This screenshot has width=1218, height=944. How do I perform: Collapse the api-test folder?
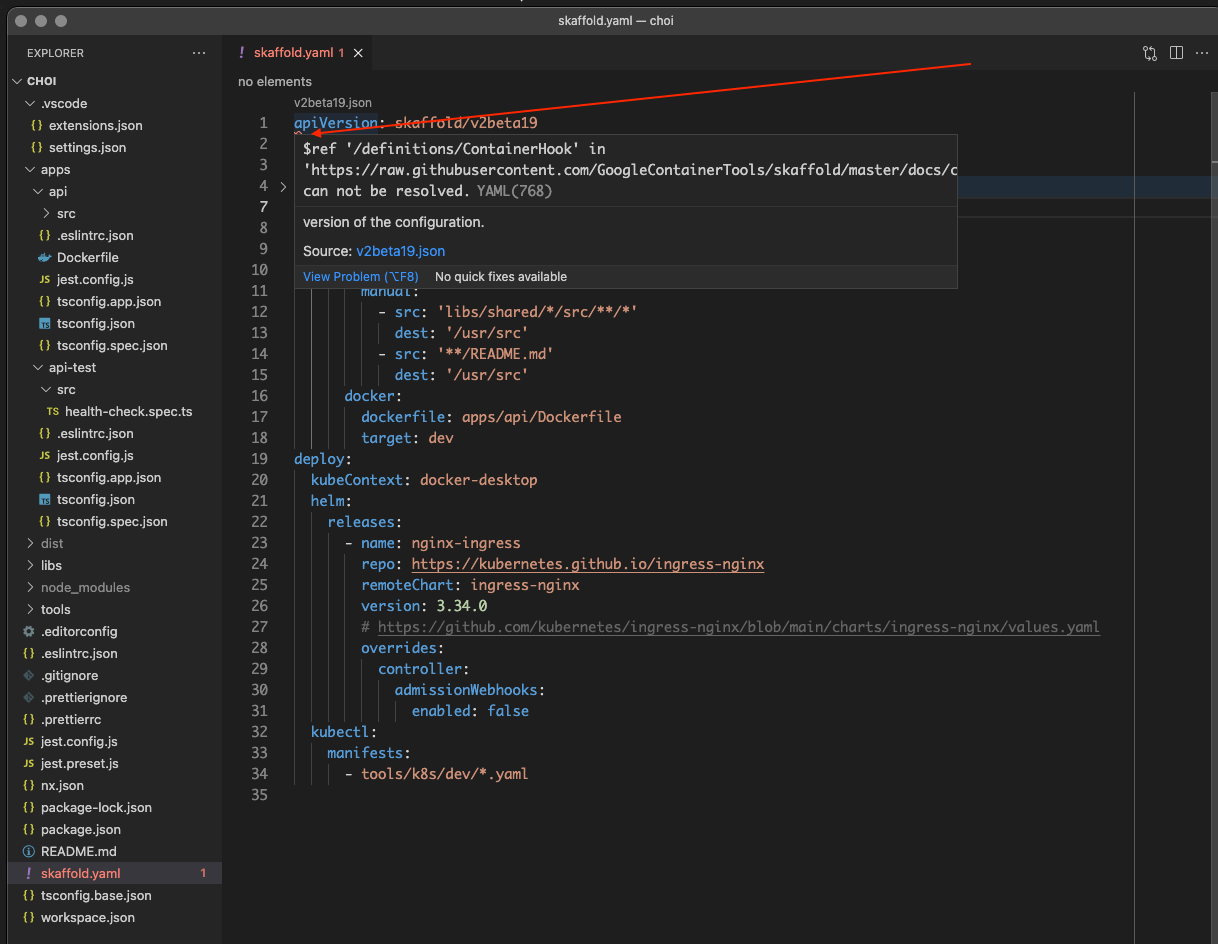point(37,367)
